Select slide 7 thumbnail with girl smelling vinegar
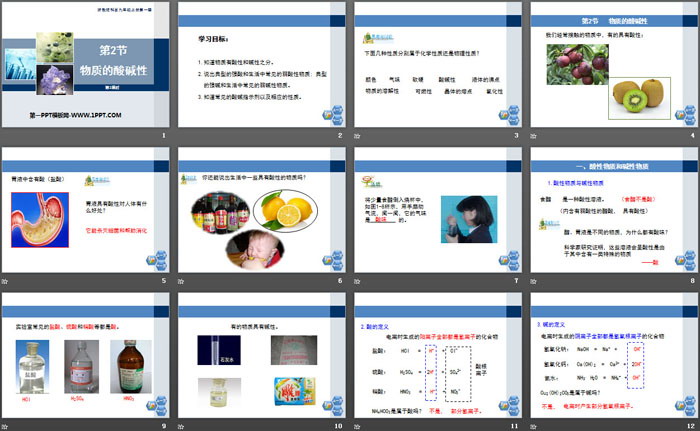Screen dimensions: 700x431 point(438,210)
